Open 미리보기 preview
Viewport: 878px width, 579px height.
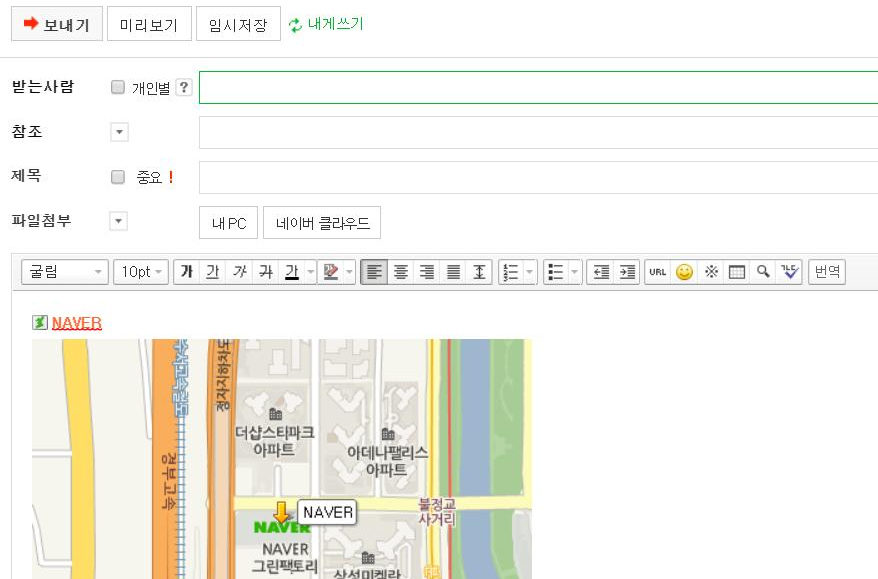click(149, 24)
